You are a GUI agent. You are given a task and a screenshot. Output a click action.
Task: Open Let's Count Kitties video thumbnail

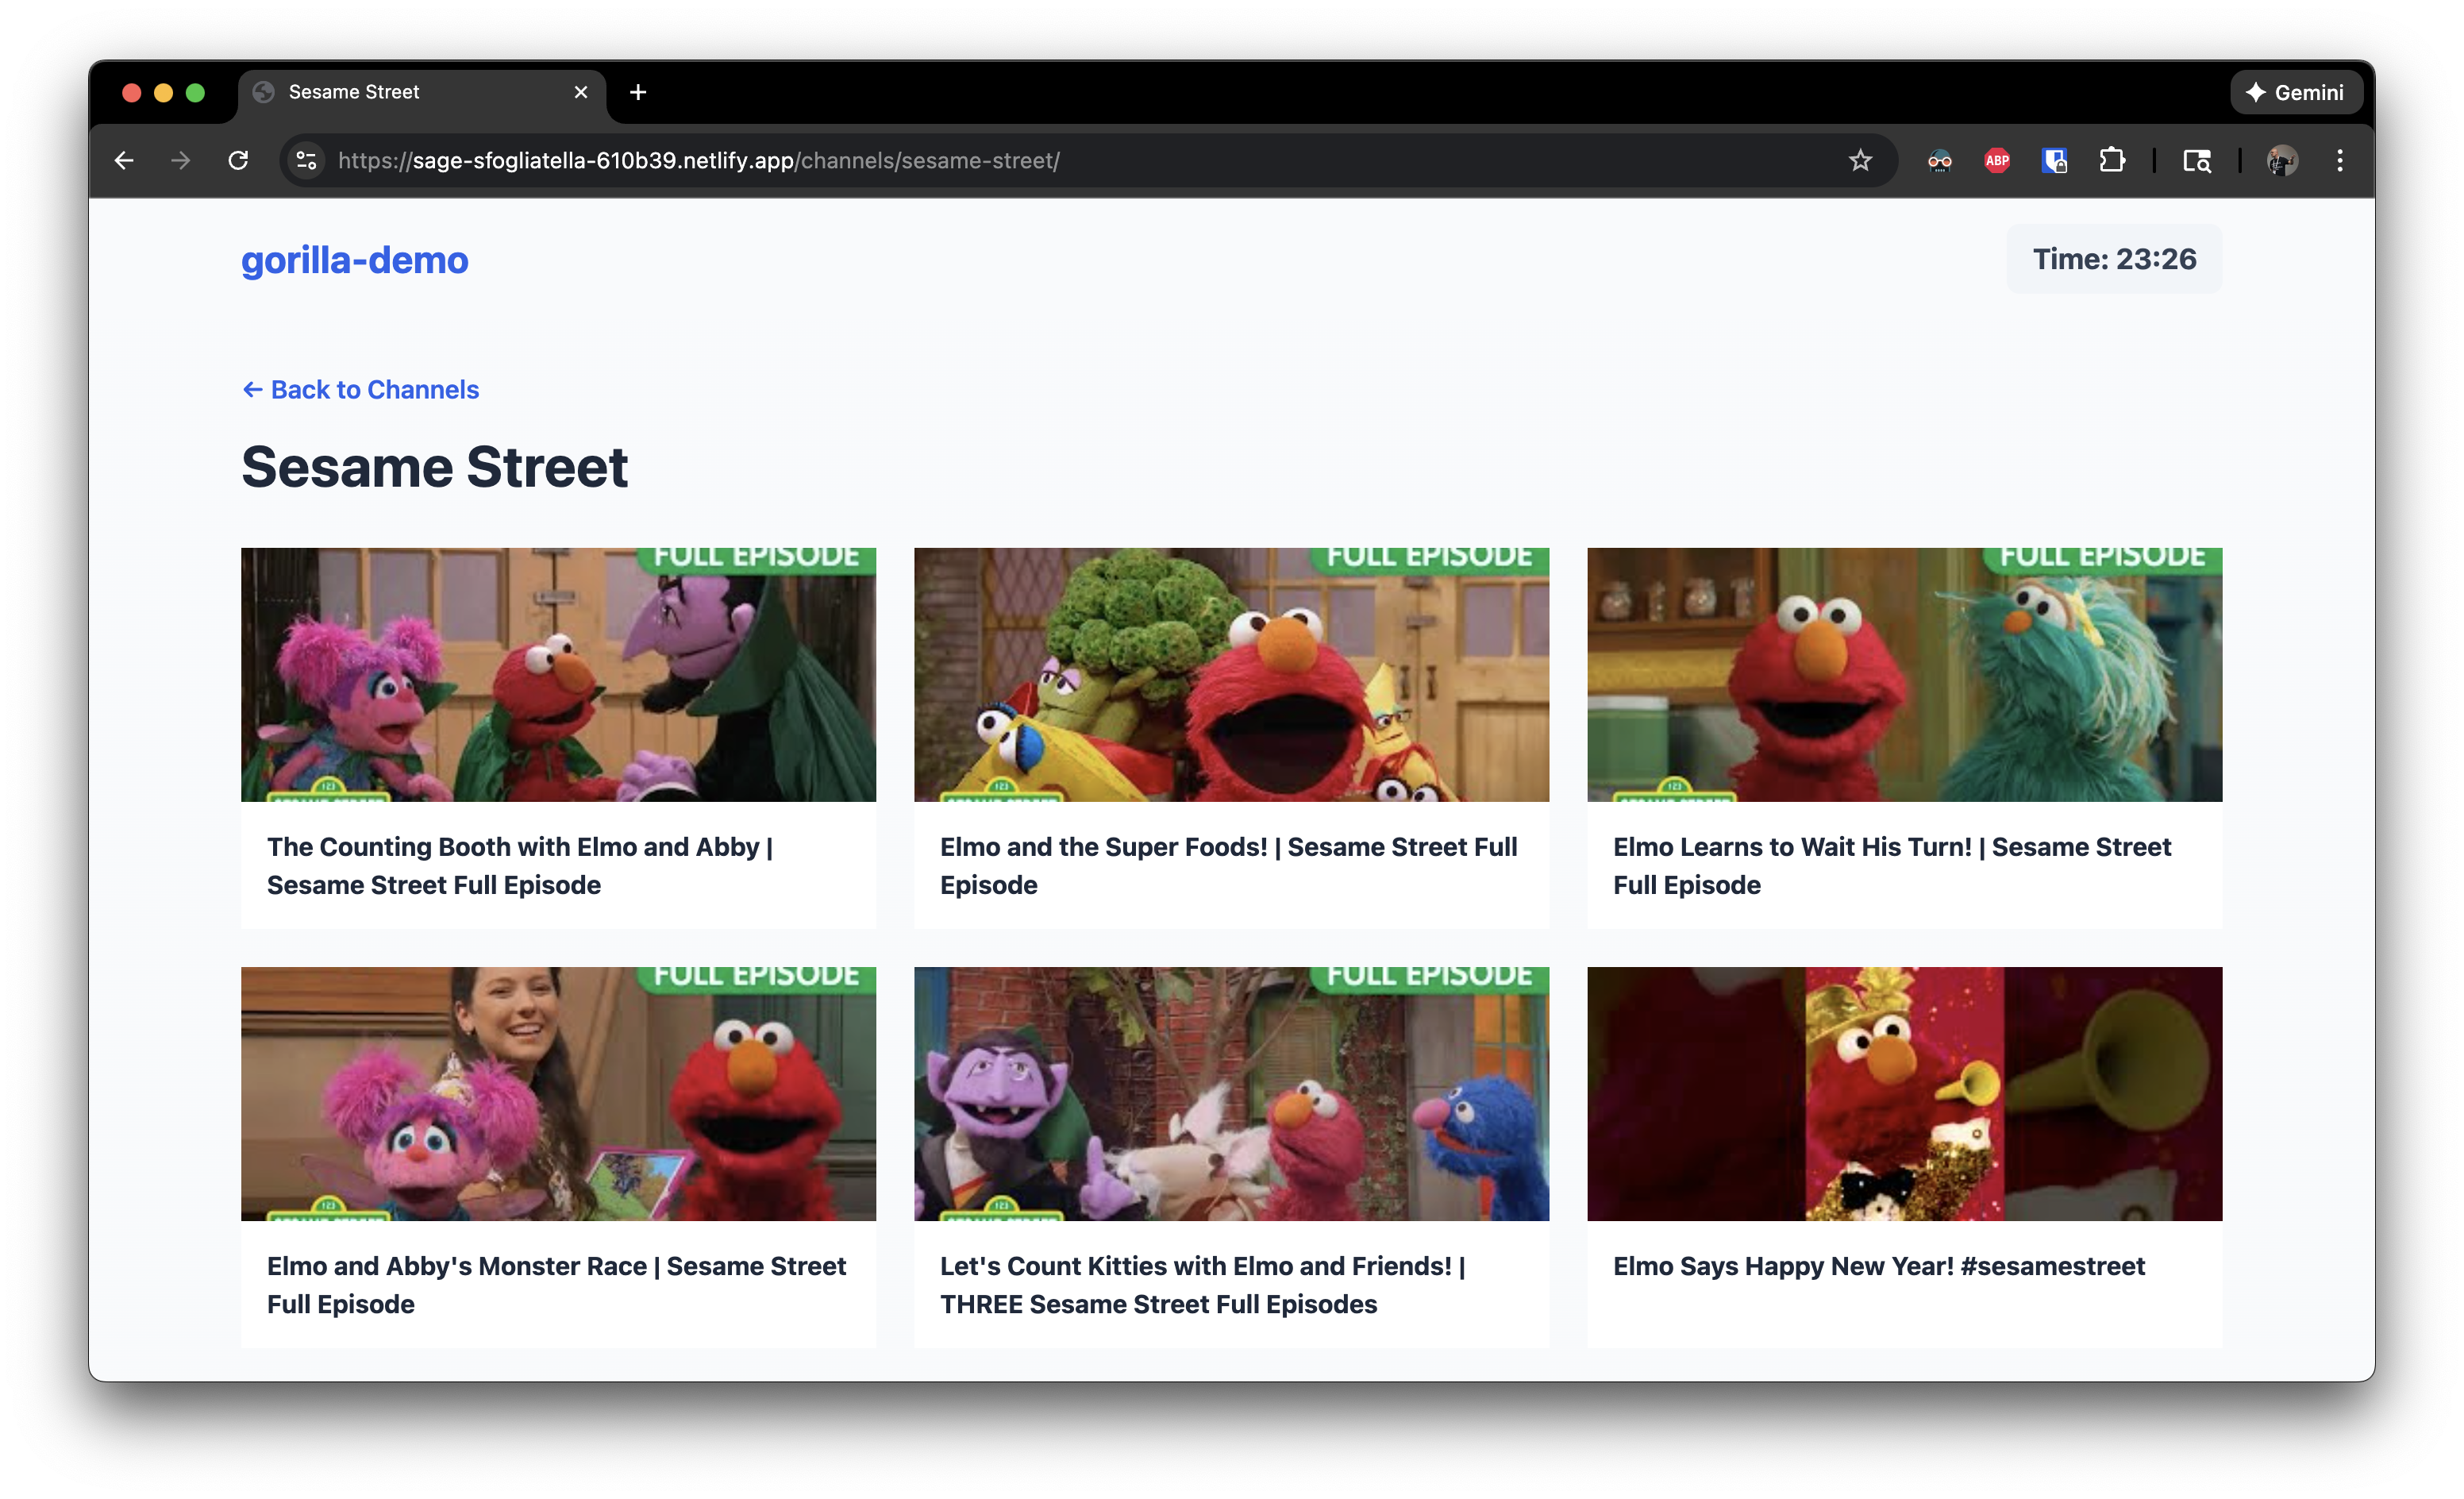tap(1231, 1093)
